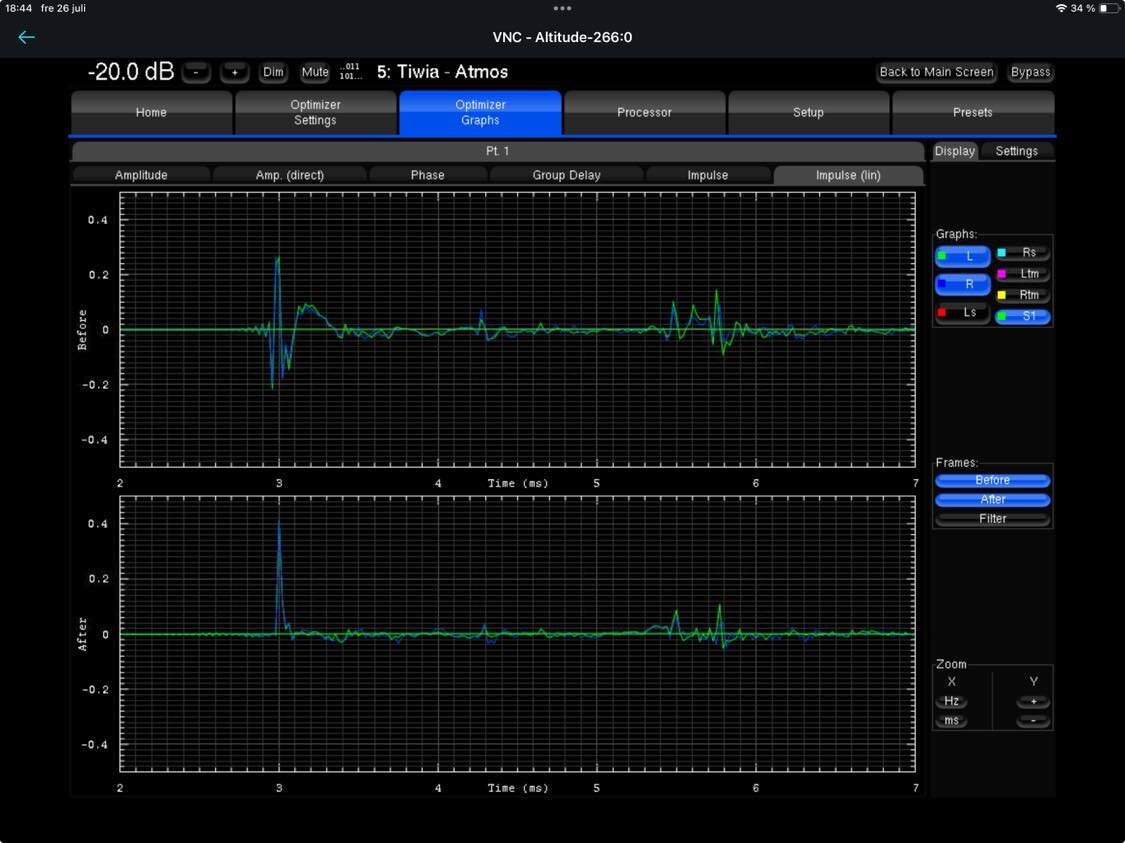Open the Processor tab
The height and width of the screenshot is (843, 1125).
pyautogui.click(x=644, y=113)
